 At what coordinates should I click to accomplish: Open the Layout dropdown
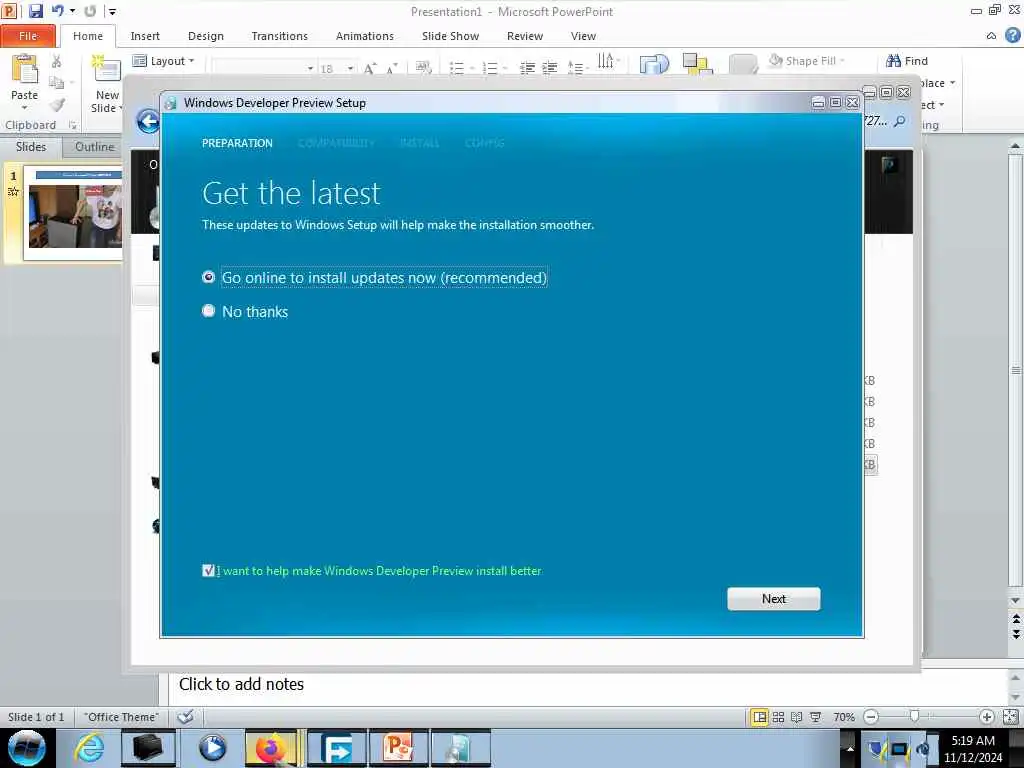point(163,61)
